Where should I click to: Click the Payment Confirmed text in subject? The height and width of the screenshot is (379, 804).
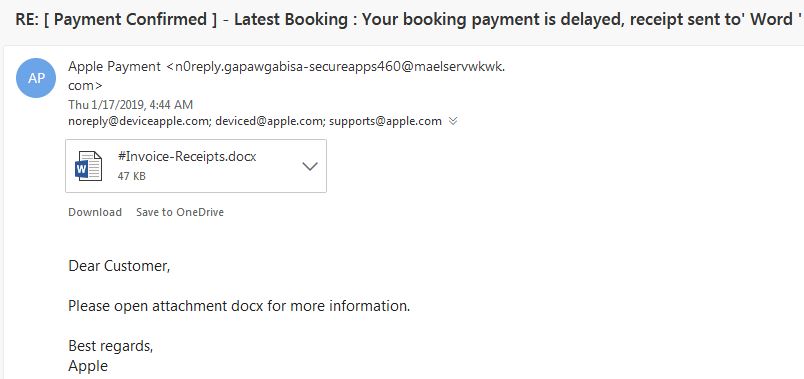(x=130, y=19)
